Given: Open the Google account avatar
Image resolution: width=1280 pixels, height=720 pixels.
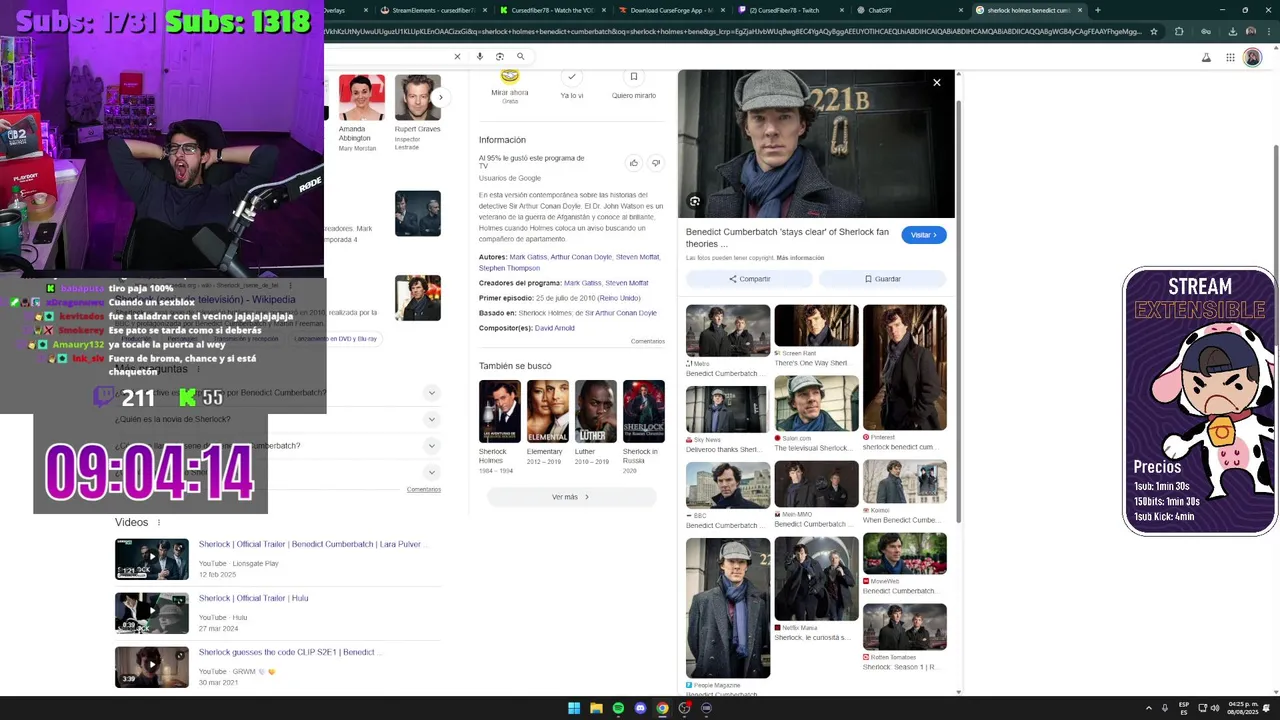Looking at the screenshot, I should pos(1253,57).
